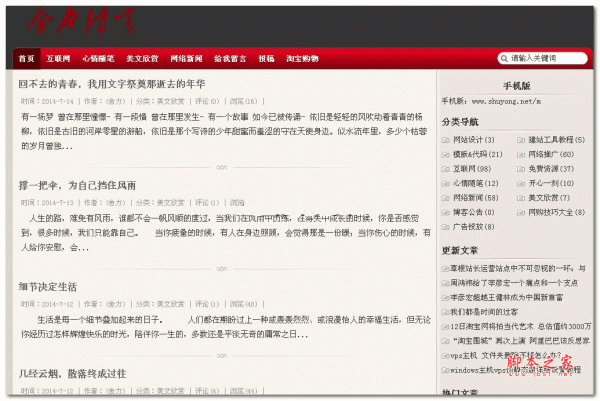Viewport: 600px width, 401px height.
Task: Click 评论 (0) on the first post
Action: pos(207,101)
